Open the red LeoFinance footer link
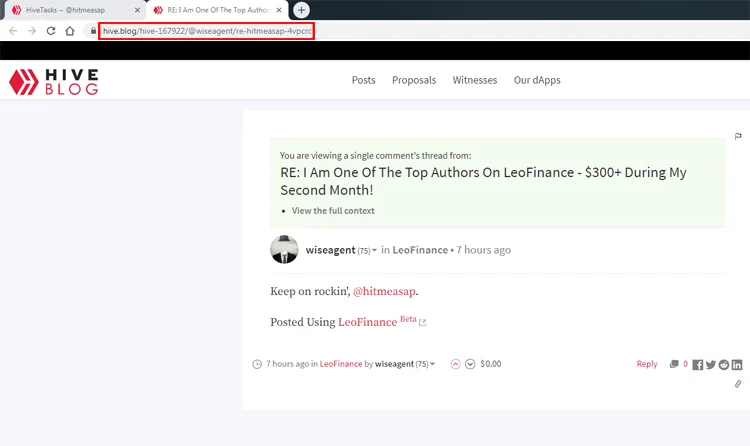The height and width of the screenshot is (446, 750). pos(341,364)
